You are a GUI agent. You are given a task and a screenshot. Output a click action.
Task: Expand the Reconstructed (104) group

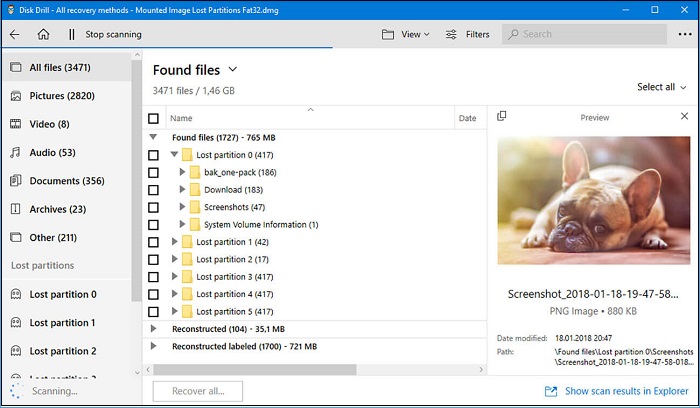153,329
